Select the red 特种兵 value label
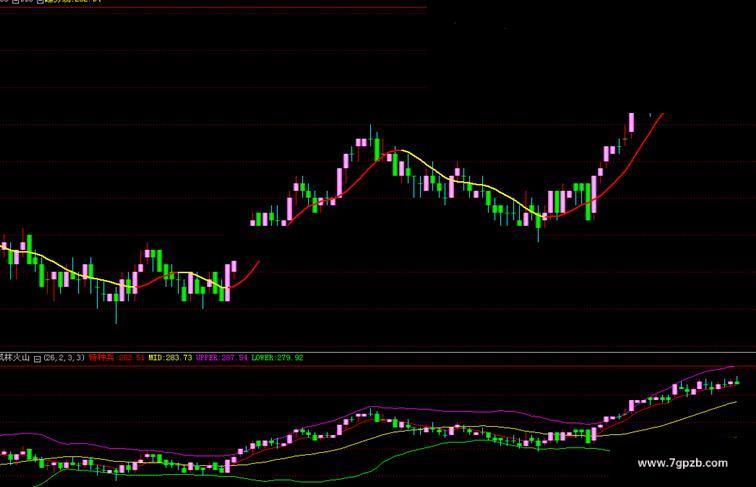Screen dimensions: 756x487 tap(116, 358)
